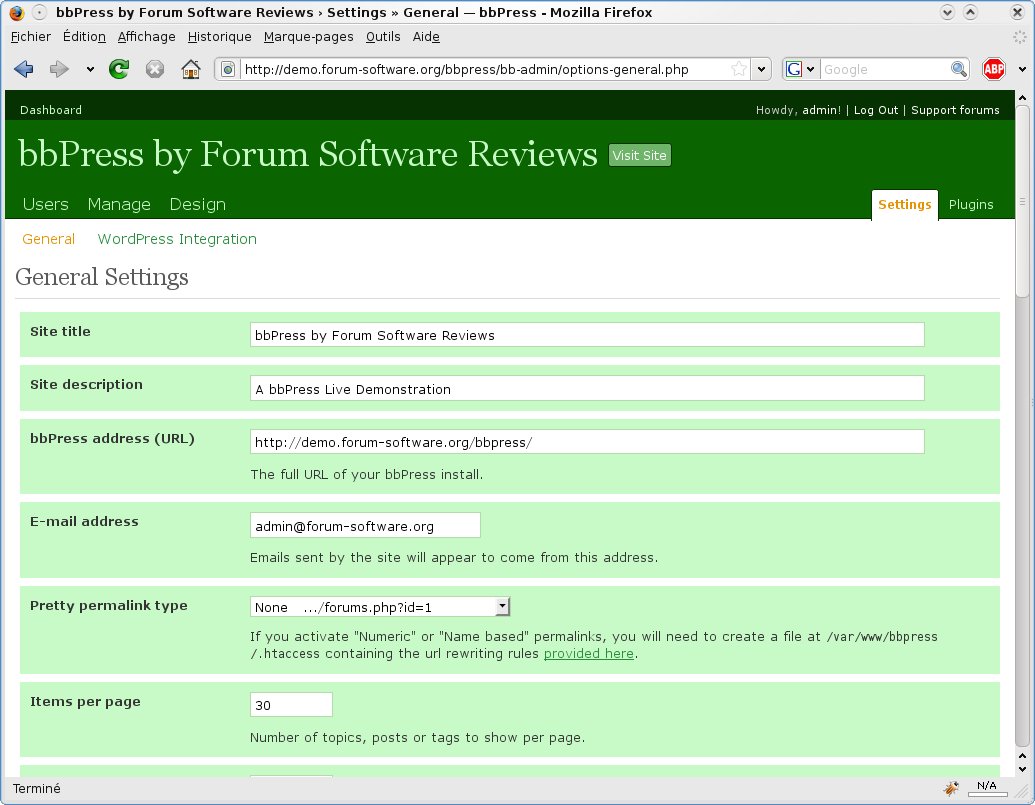1035x805 pixels.
Task: Open the Historique menu
Action: (x=219, y=37)
